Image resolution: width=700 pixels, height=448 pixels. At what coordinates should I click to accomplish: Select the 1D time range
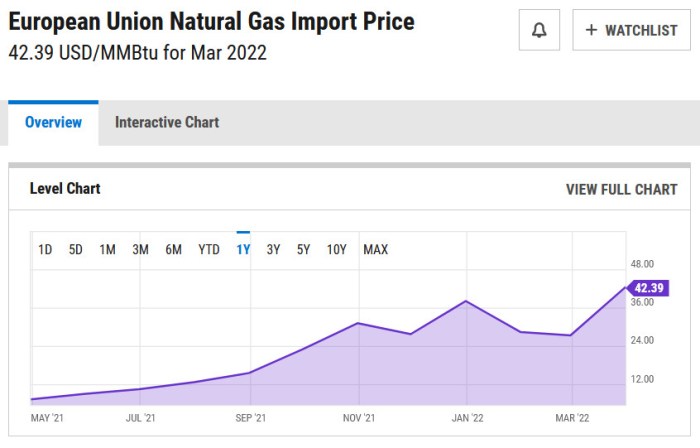click(x=45, y=249)
